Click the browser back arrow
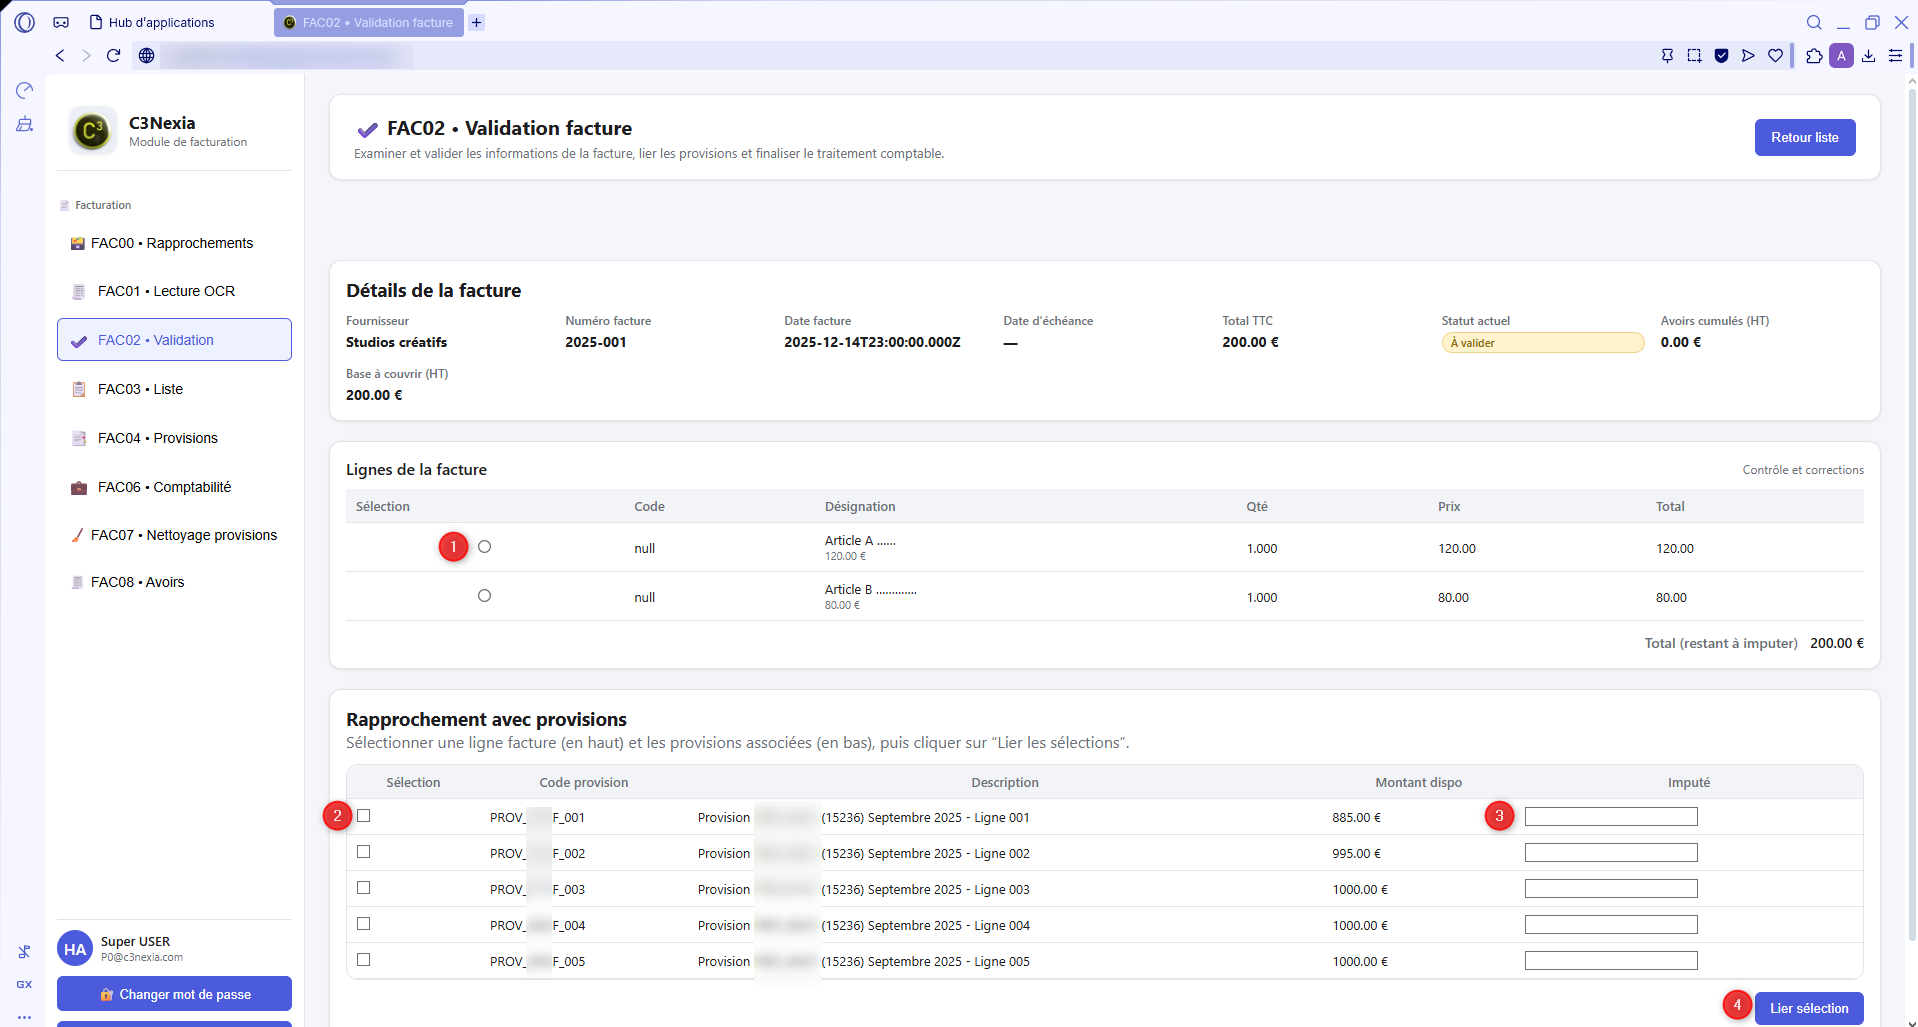Viewport: 1918px width, 1027px height. click(60, 56)
